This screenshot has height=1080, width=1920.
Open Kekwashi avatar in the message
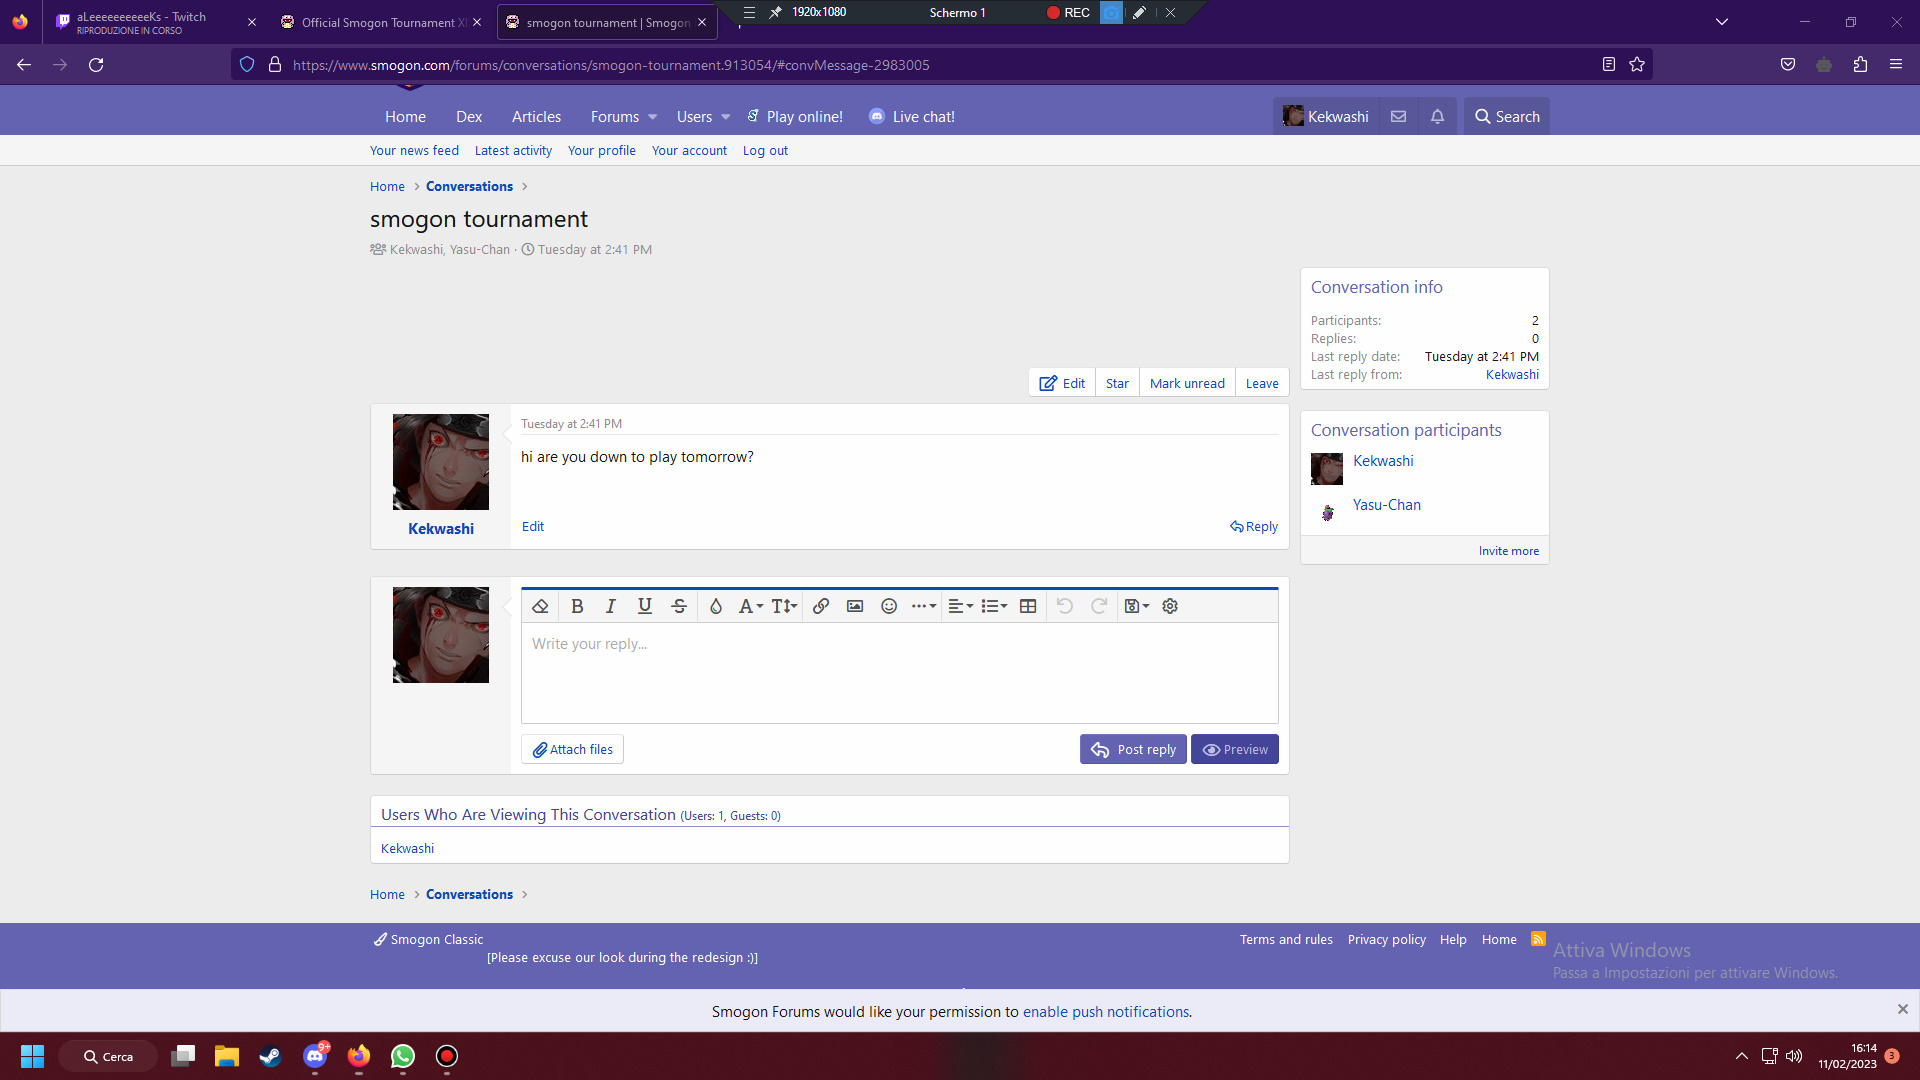[x=441, y=462]
